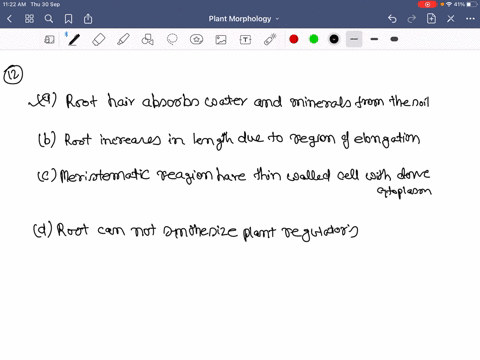Select the Eraser tool
Viewport: 480px width, 360px height.
click(99, 40)
